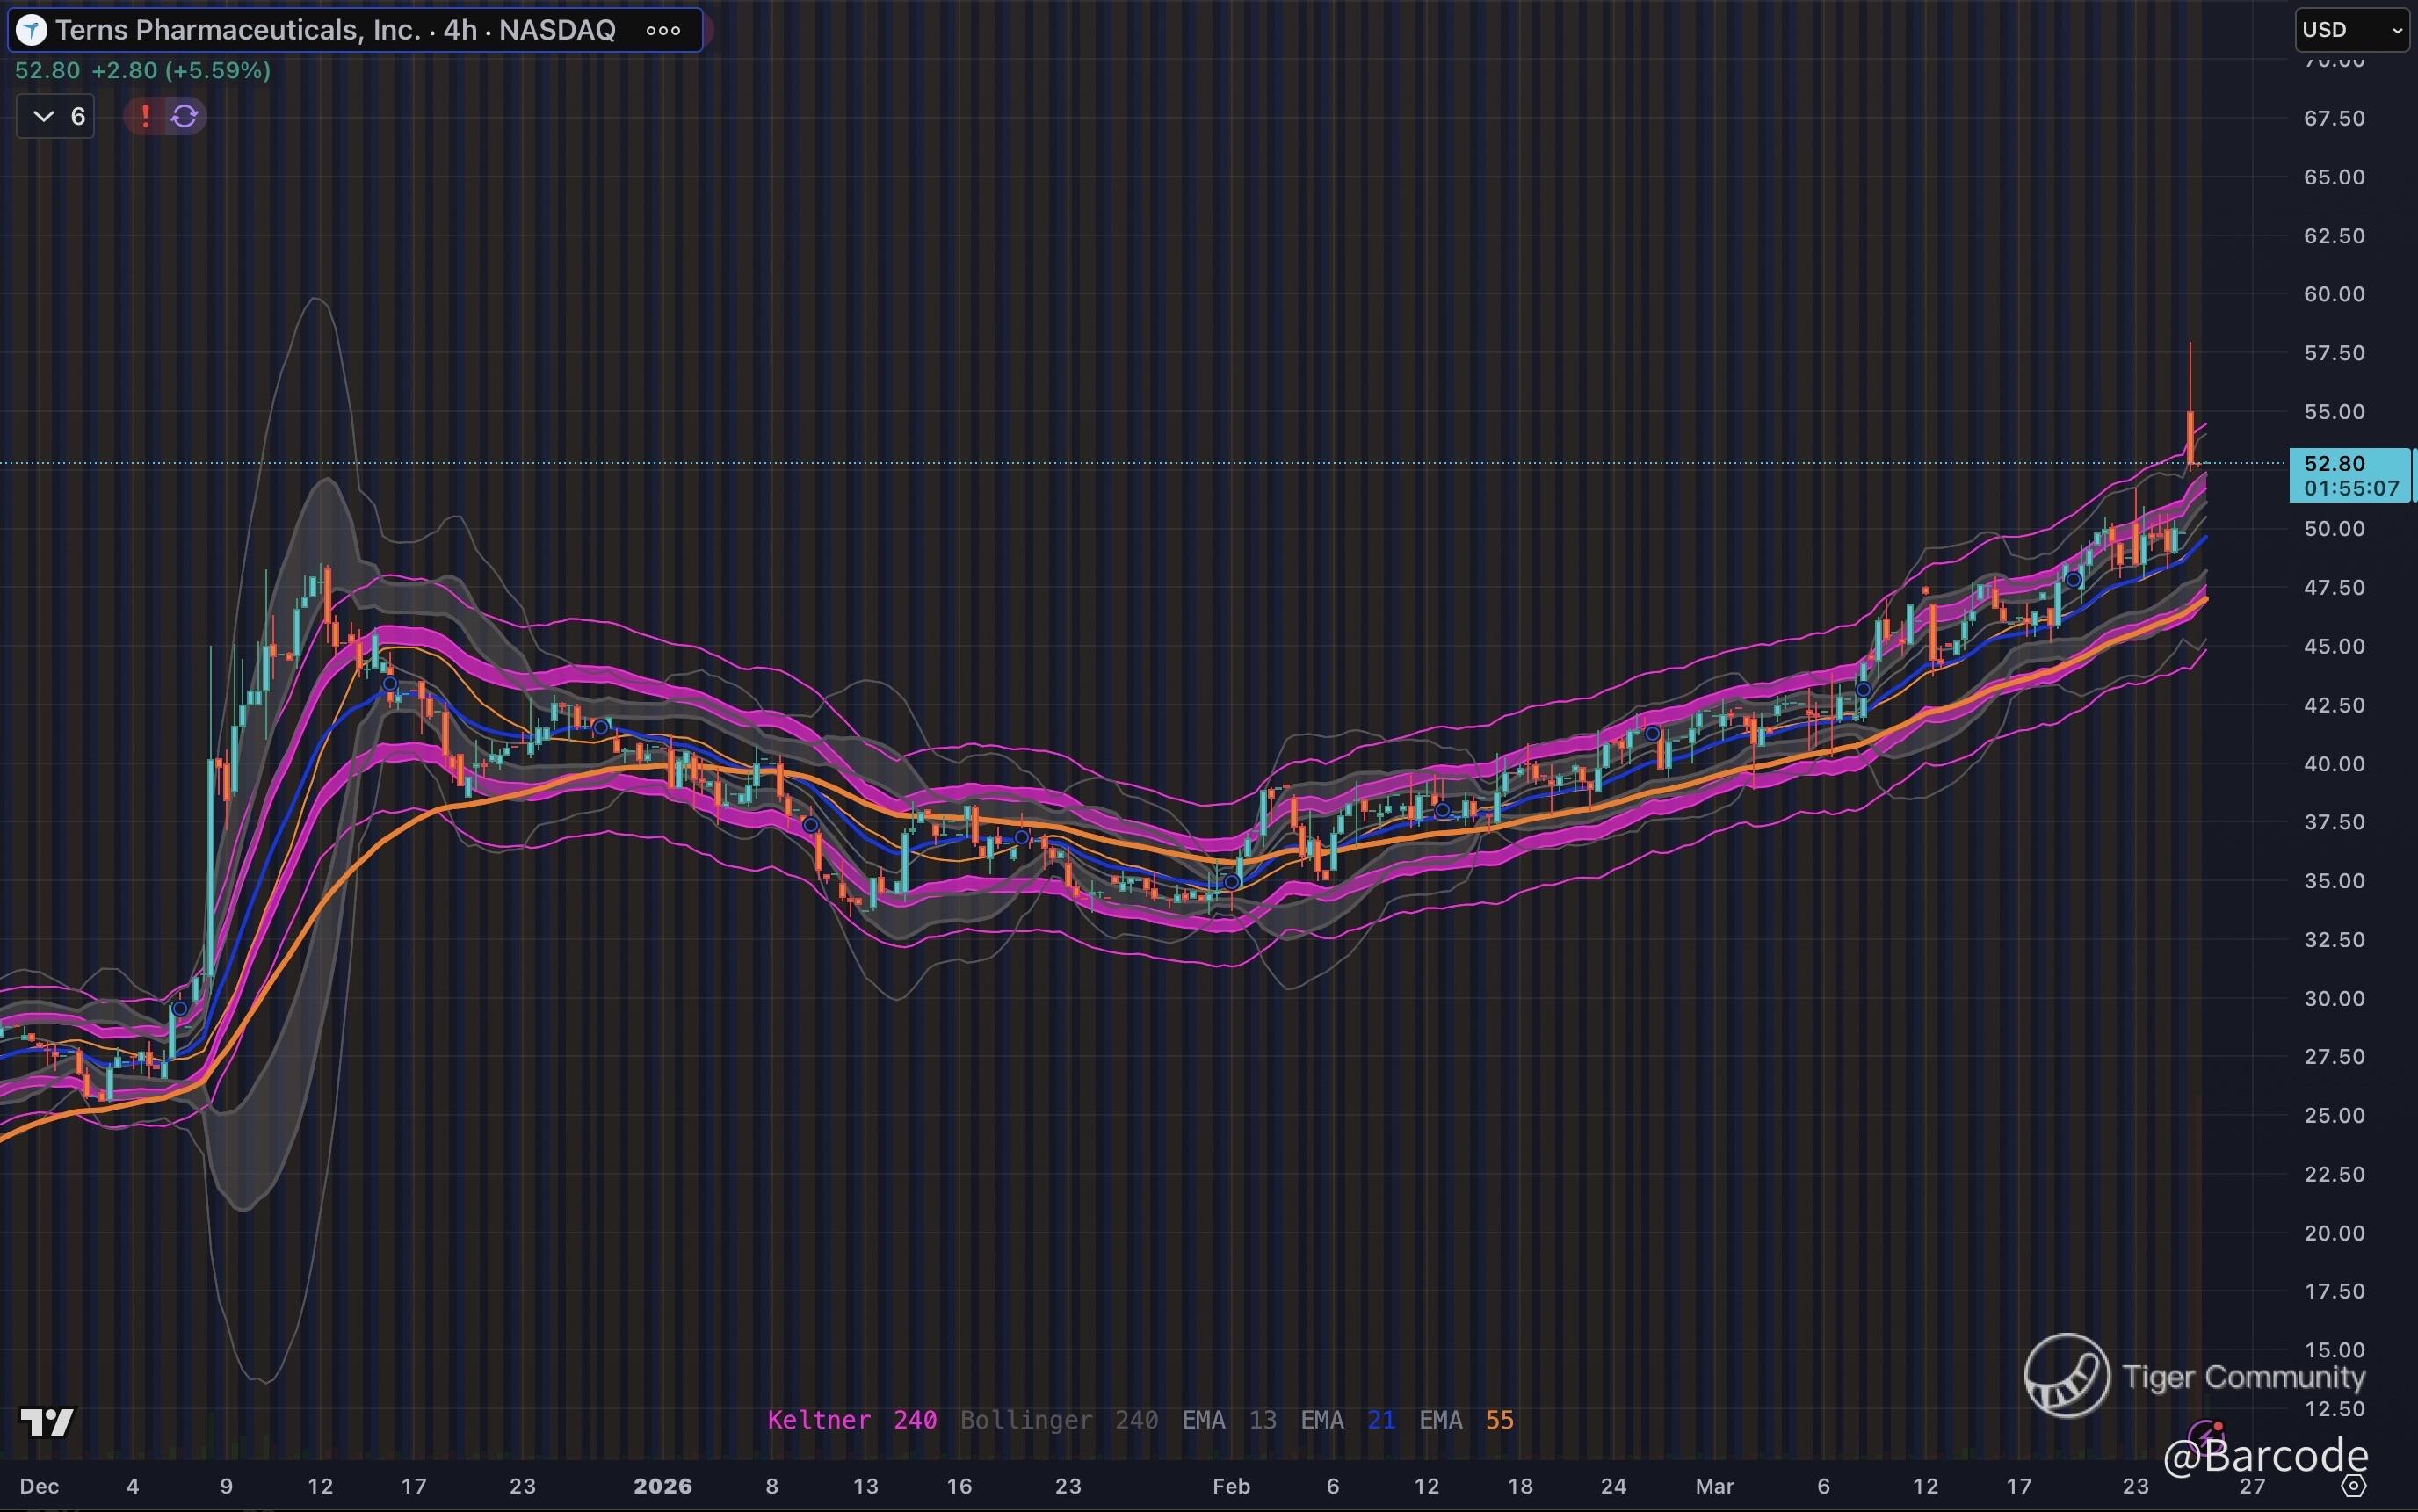The width and height of the screenshot is (2418, 1512).
Task: Click the Bollinger 240 indicator label
Action: tap(1058, 1420)
